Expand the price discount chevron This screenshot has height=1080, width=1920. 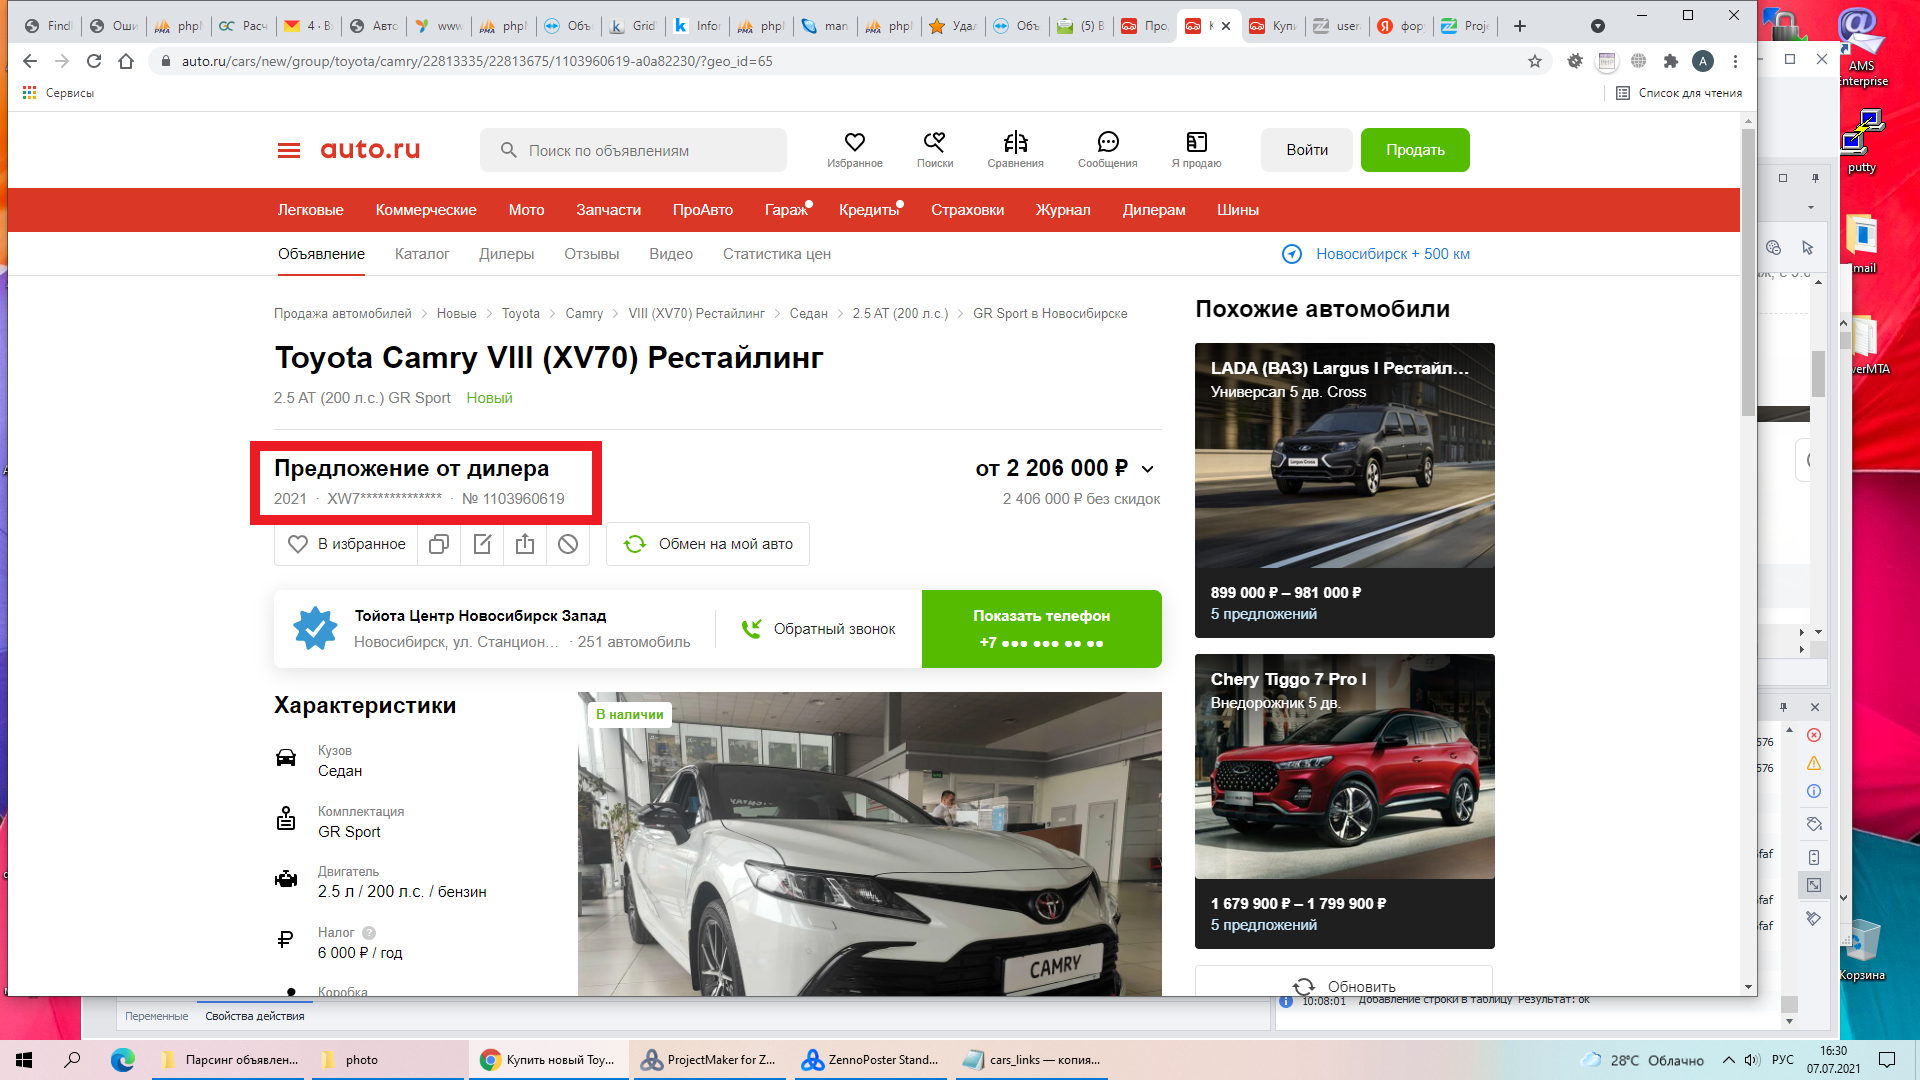(1148, 469)
